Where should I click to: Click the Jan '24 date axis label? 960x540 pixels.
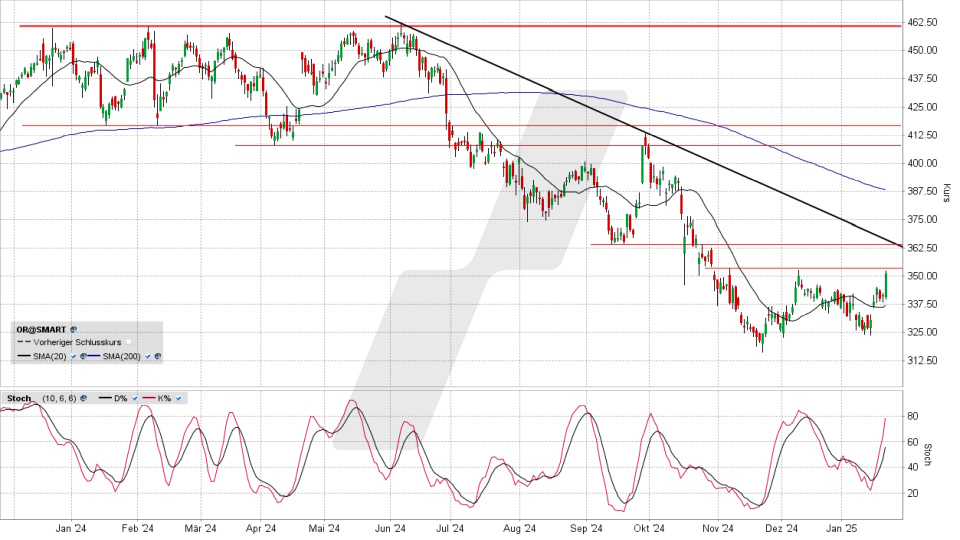70,528
